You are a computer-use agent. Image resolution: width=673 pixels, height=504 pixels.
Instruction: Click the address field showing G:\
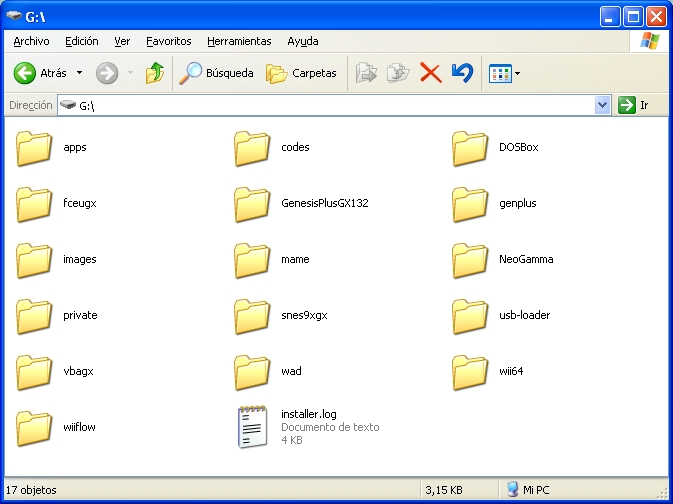click(x=330, y=105)
